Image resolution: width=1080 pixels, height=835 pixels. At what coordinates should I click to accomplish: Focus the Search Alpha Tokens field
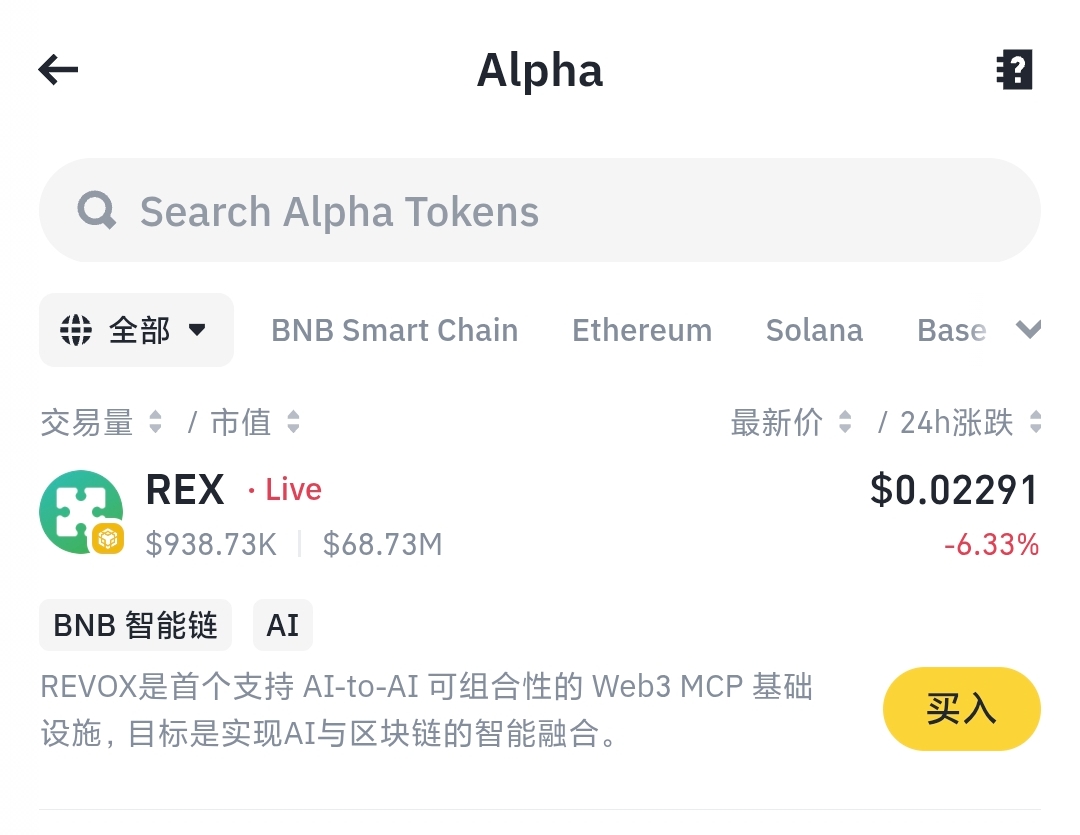click(x=540, y=210)
